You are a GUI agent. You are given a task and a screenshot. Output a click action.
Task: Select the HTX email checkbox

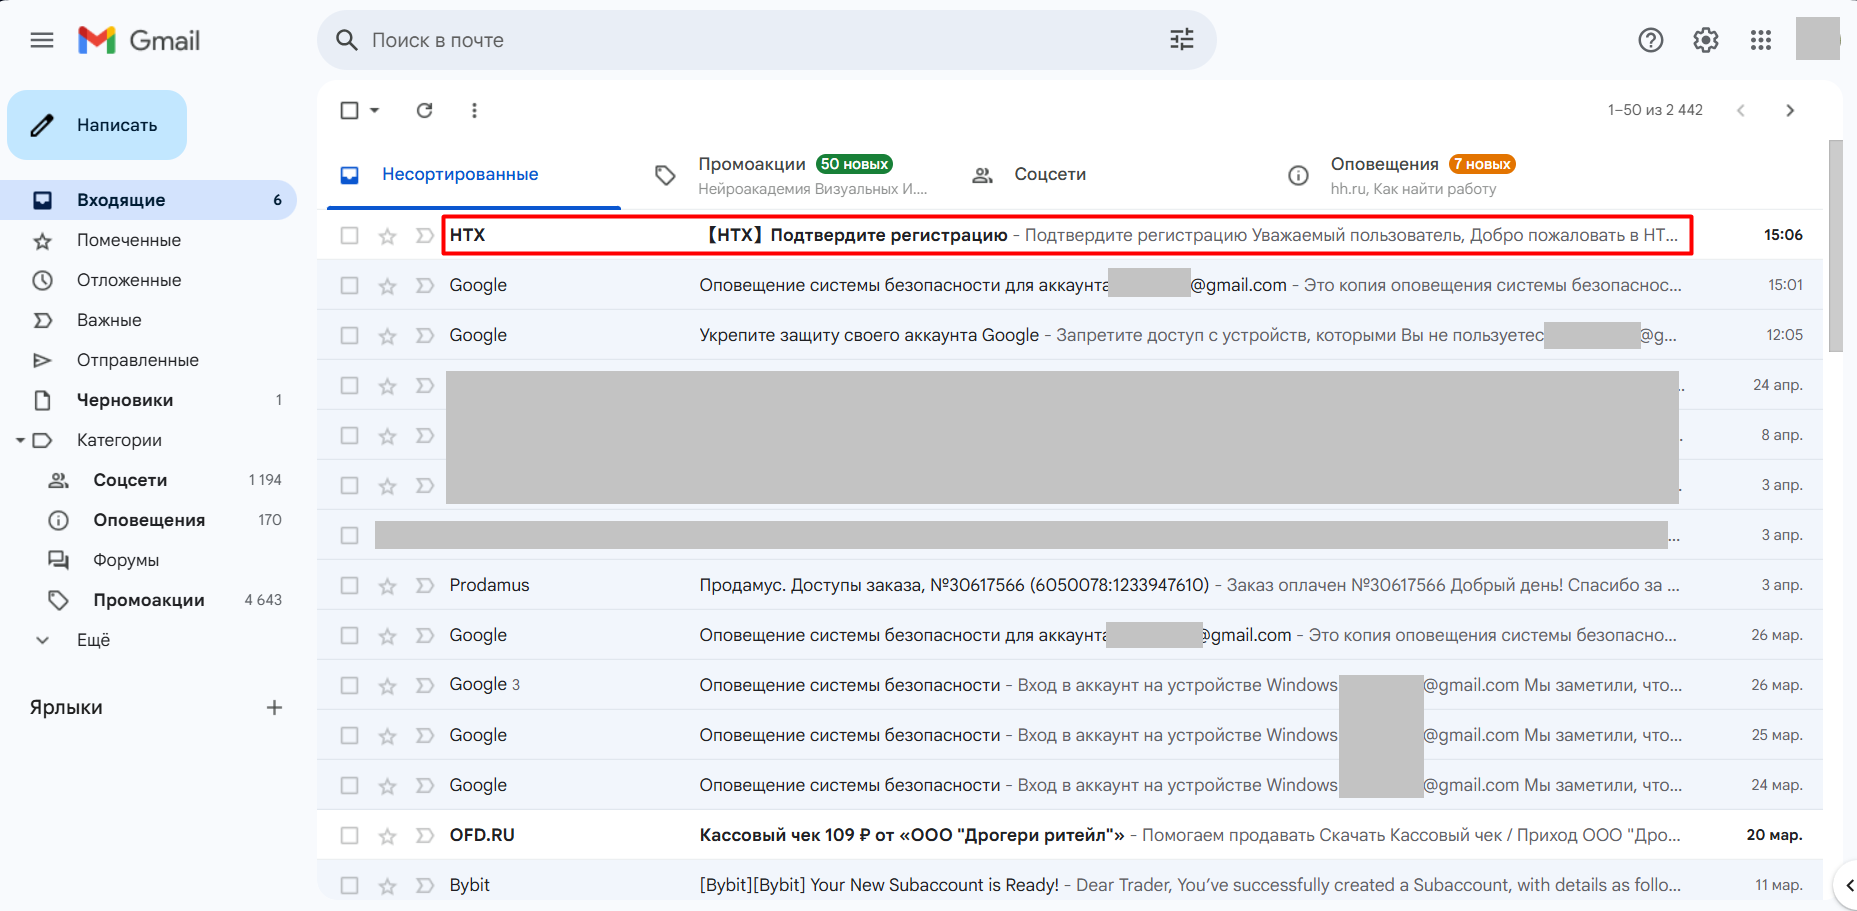pyautogui.click(x=349, y=236)
